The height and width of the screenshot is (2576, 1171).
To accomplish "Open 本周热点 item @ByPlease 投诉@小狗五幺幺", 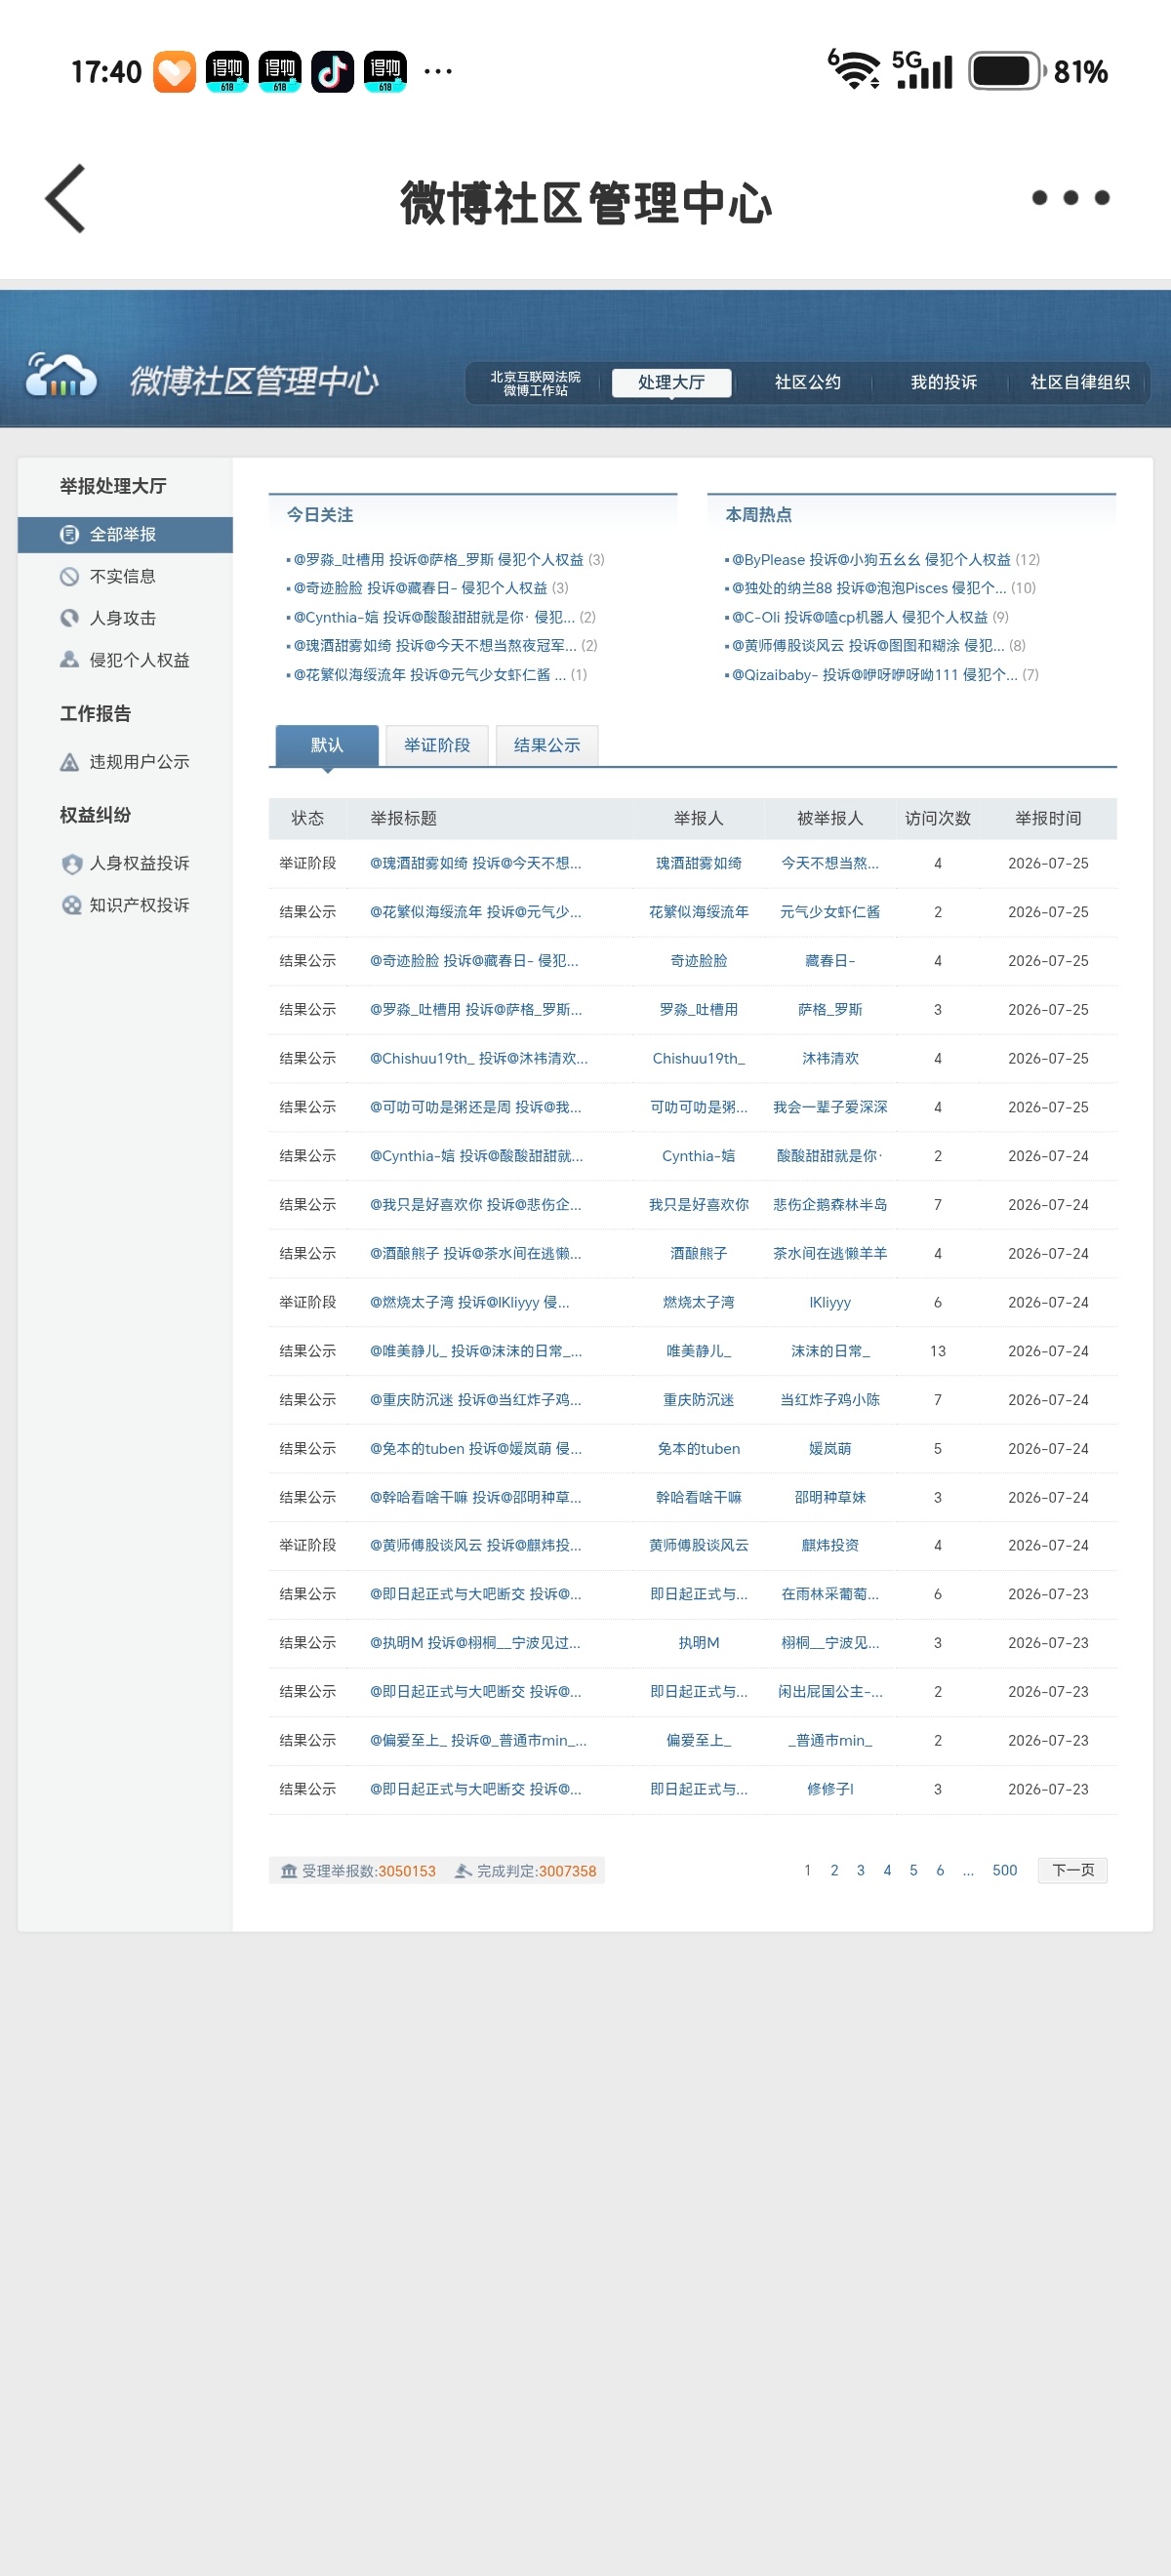I will coord(871,560).
